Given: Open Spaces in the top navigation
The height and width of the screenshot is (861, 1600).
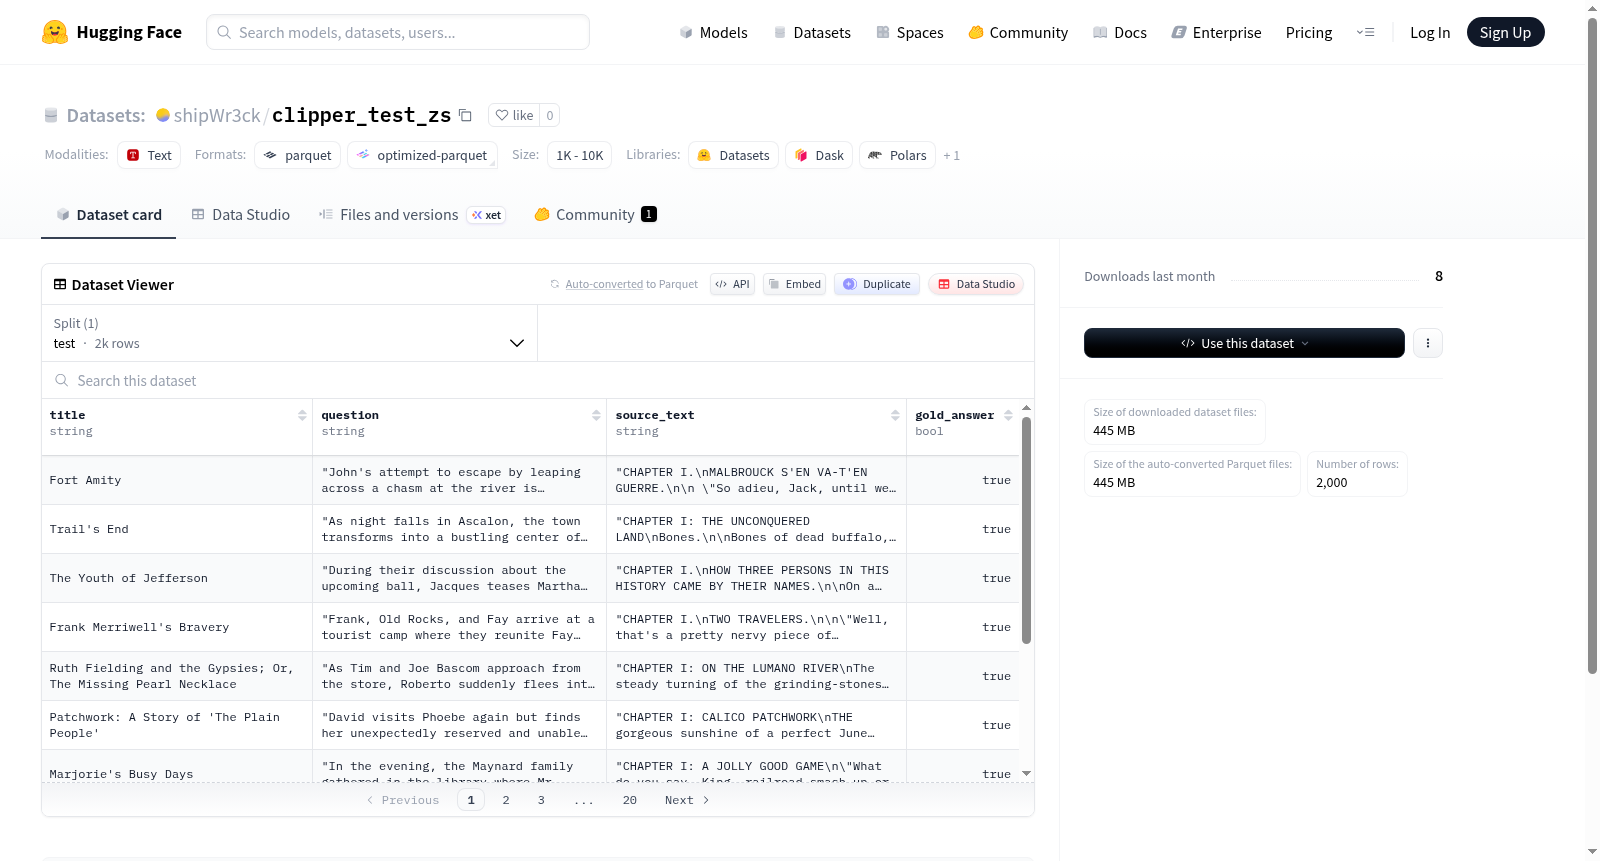Looking at the screenshot, I should pos(910,32).
